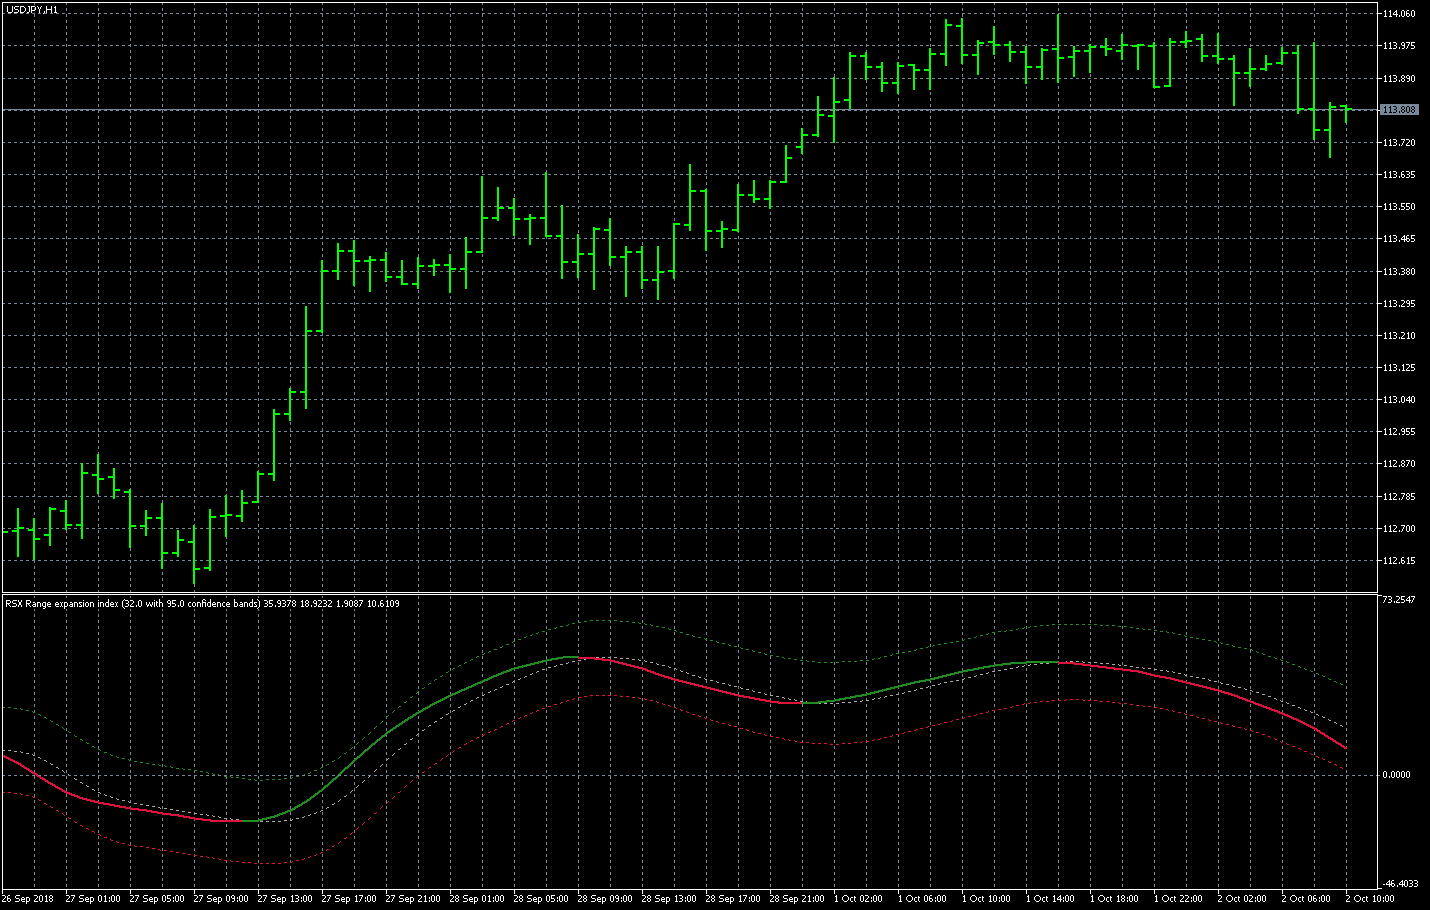This screenshot has width=1430, height=910.
Task: Click the 0.0000 indicator scale level
Action: 1398,775
